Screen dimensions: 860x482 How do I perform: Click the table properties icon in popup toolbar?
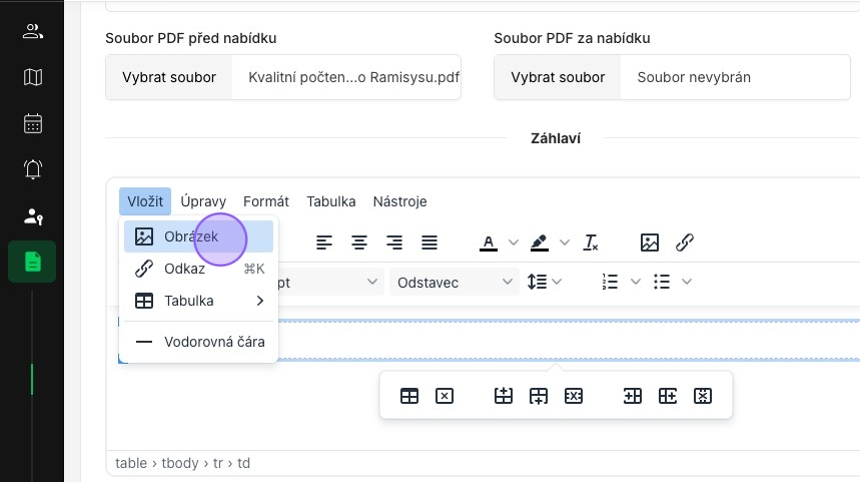409,396
